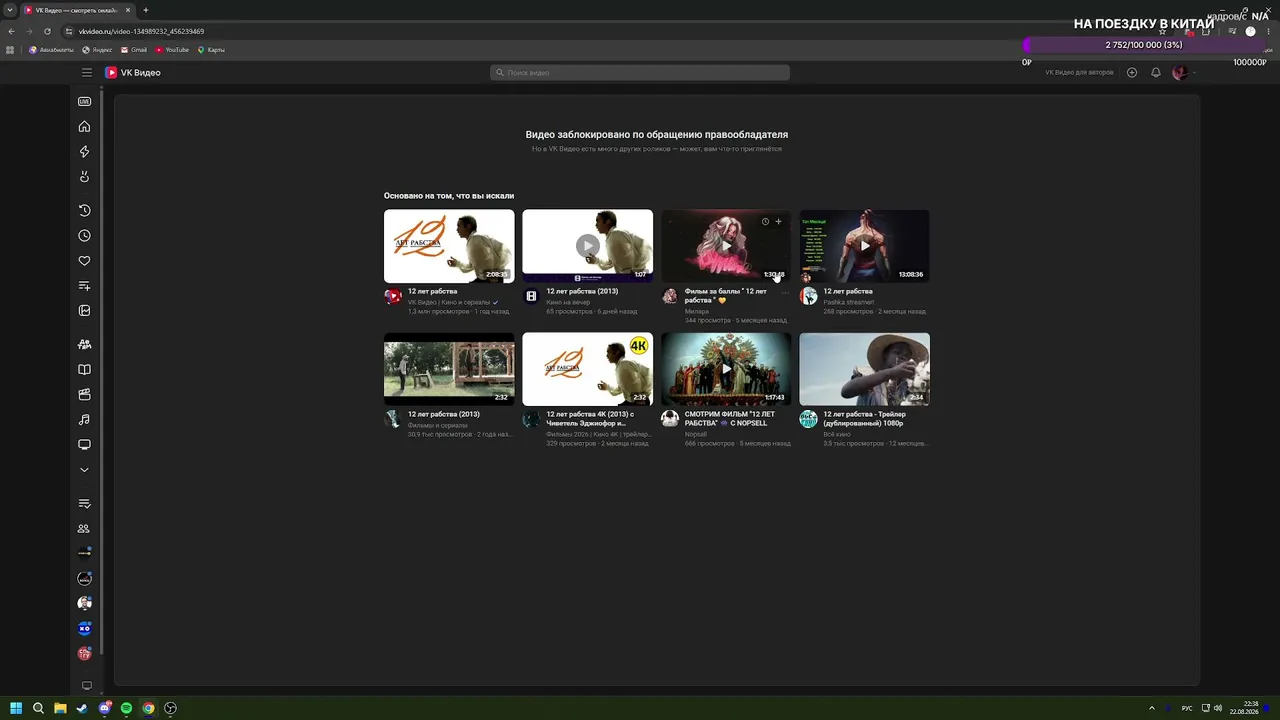Screen dimensions: 1280x720
Task: Toggle the VK Video hamburger menu
Action: pyautogui.click(x=87, y=73)
